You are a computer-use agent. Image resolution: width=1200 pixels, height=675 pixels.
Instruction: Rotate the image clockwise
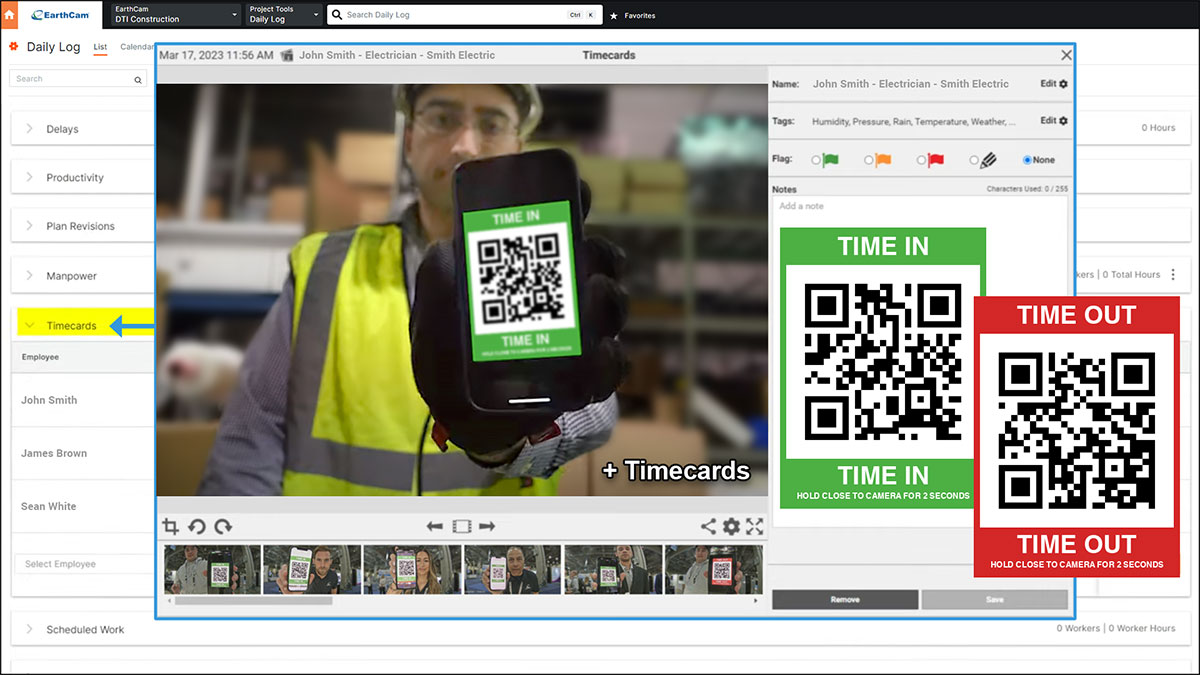[x=223, y=526]
